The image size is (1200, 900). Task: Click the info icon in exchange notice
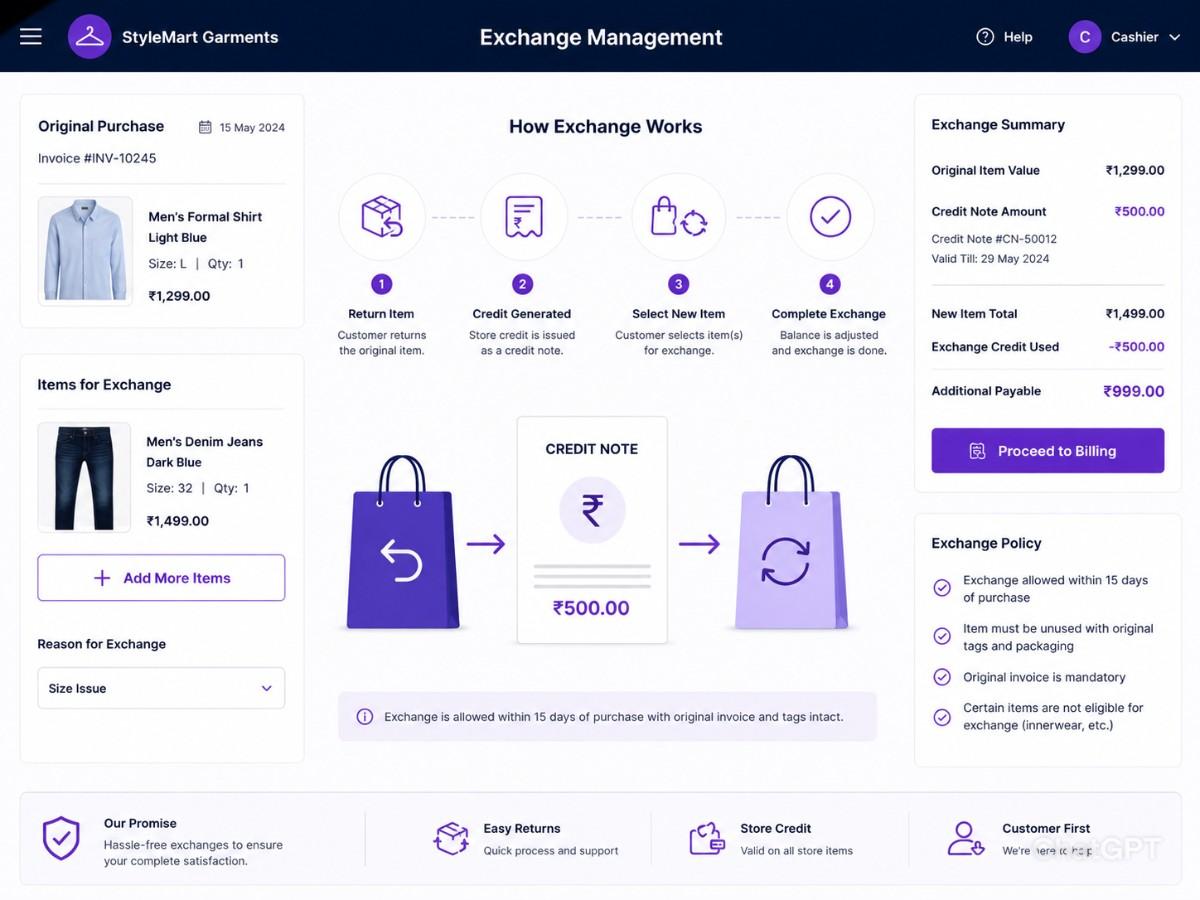coord(365,717)
